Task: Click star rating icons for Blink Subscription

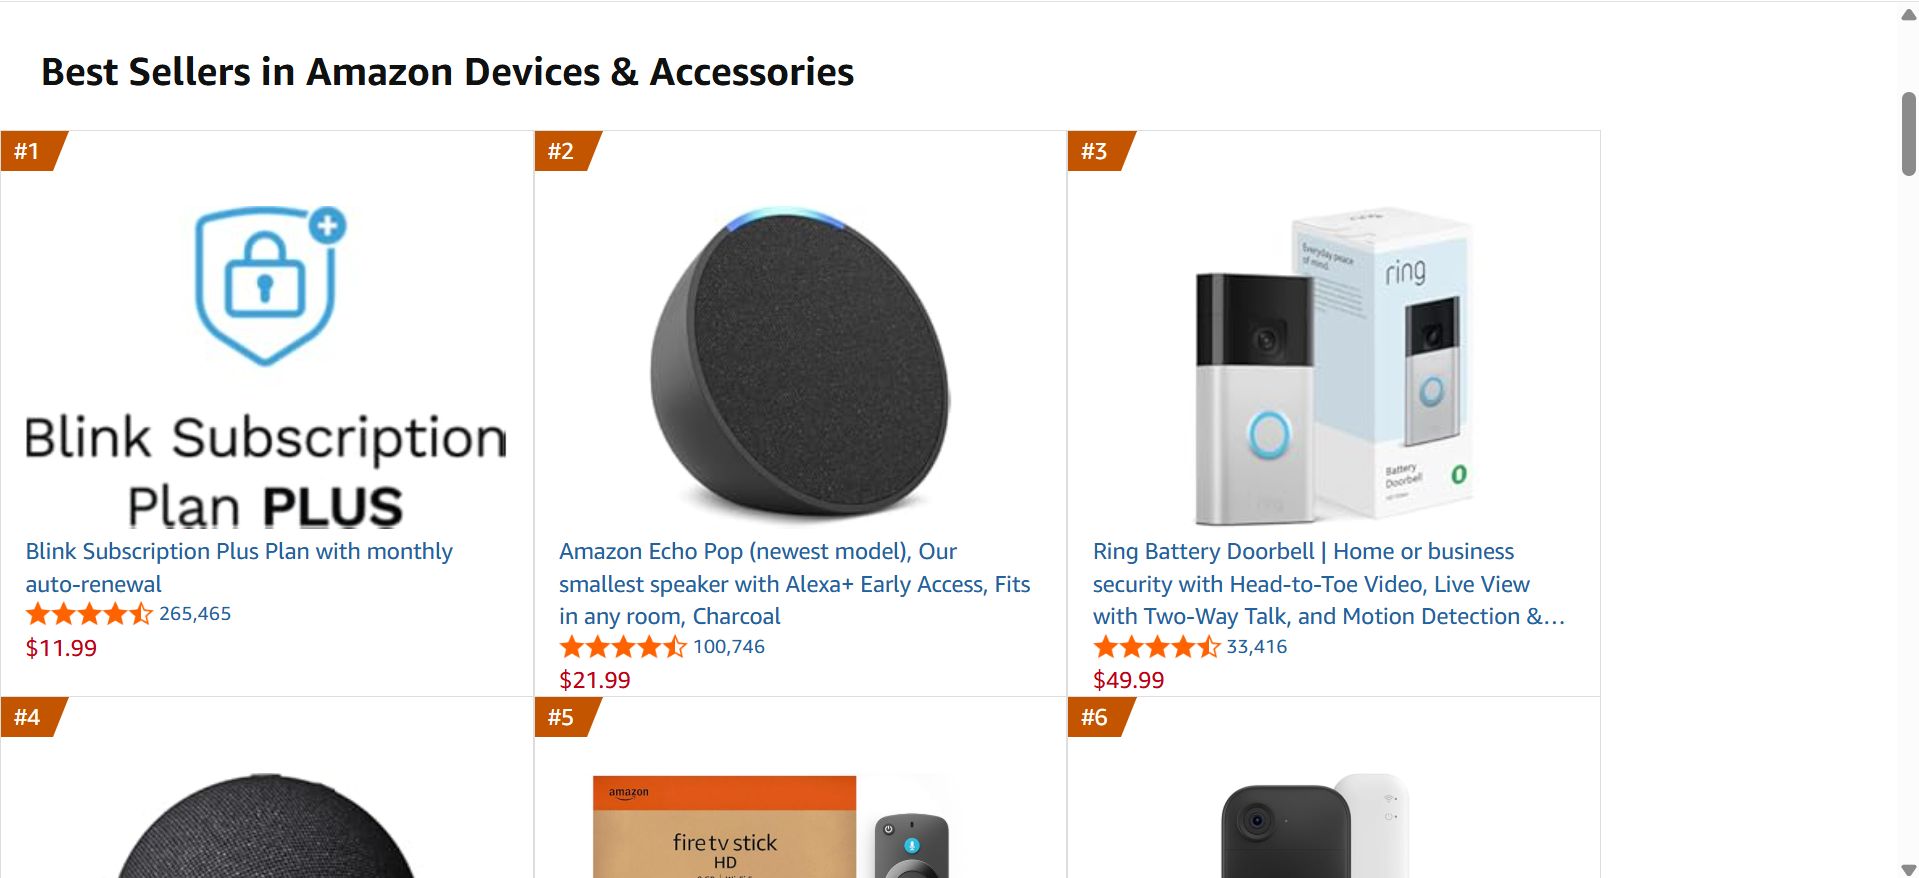Action: [x=89, y=614]
